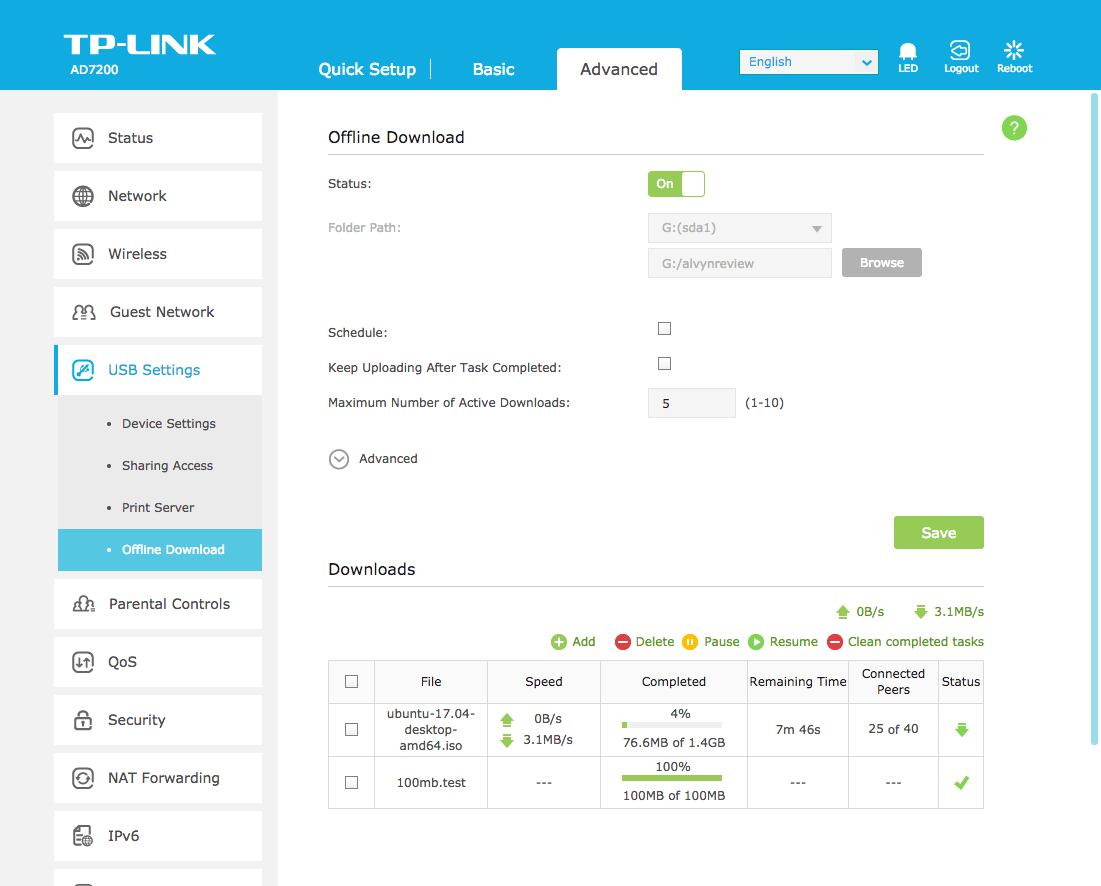
Task: Open the English language dropdown
Action: point(808,62)
